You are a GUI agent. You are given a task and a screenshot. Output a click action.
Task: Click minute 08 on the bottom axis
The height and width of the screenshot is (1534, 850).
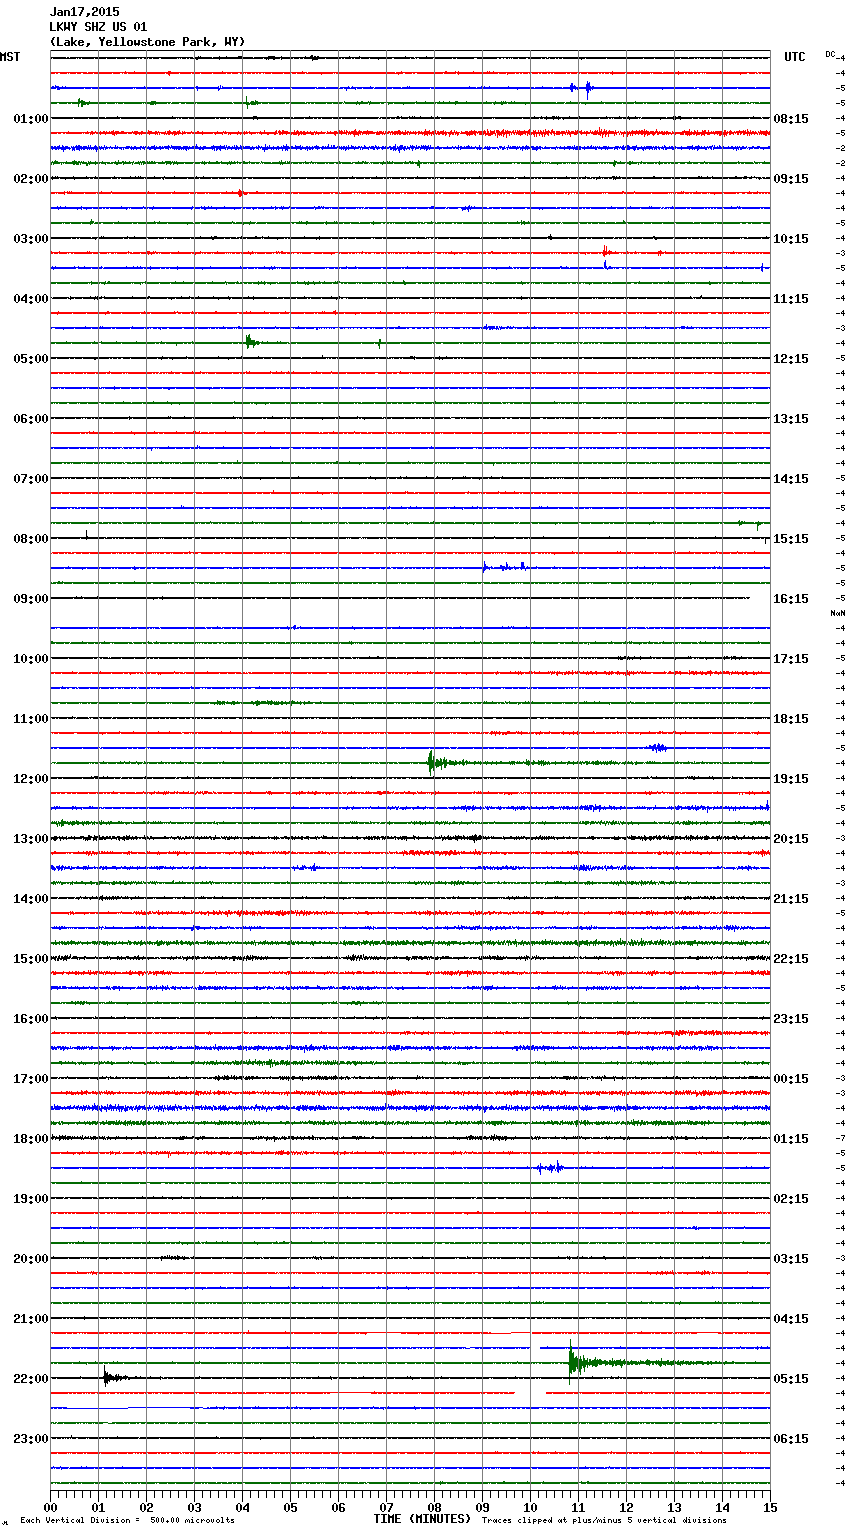pyautogui.click(x=435, y=1507)
